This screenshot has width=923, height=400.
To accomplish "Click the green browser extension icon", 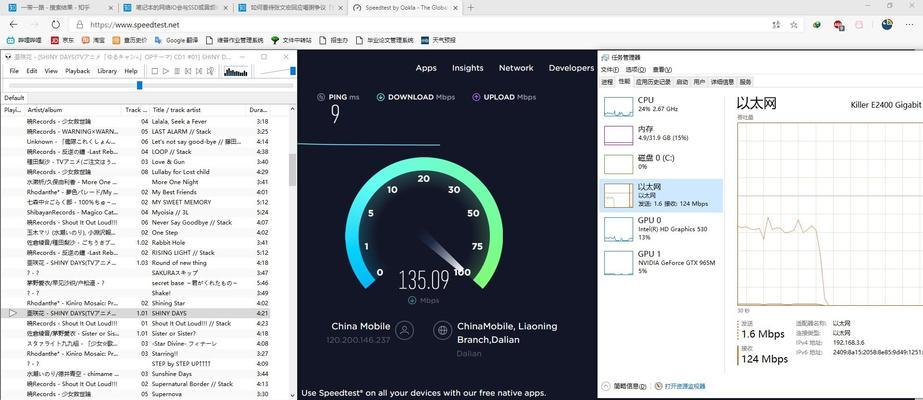I will point(817,25).
